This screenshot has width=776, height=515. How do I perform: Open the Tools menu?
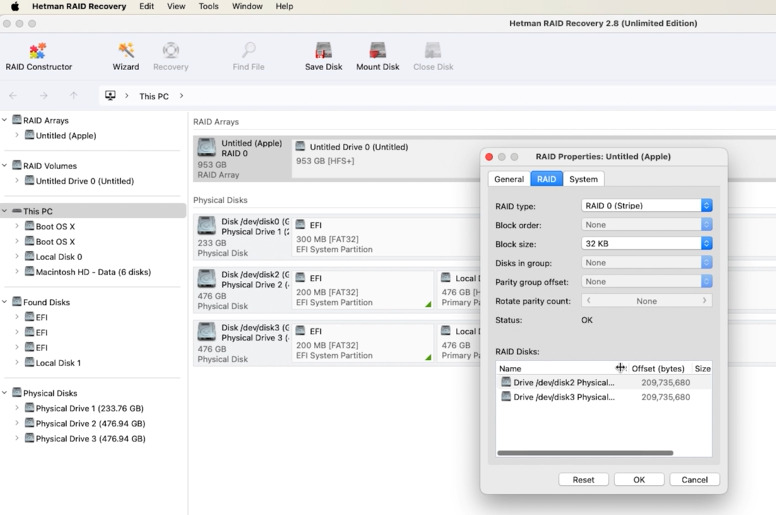tap(208, 6)
